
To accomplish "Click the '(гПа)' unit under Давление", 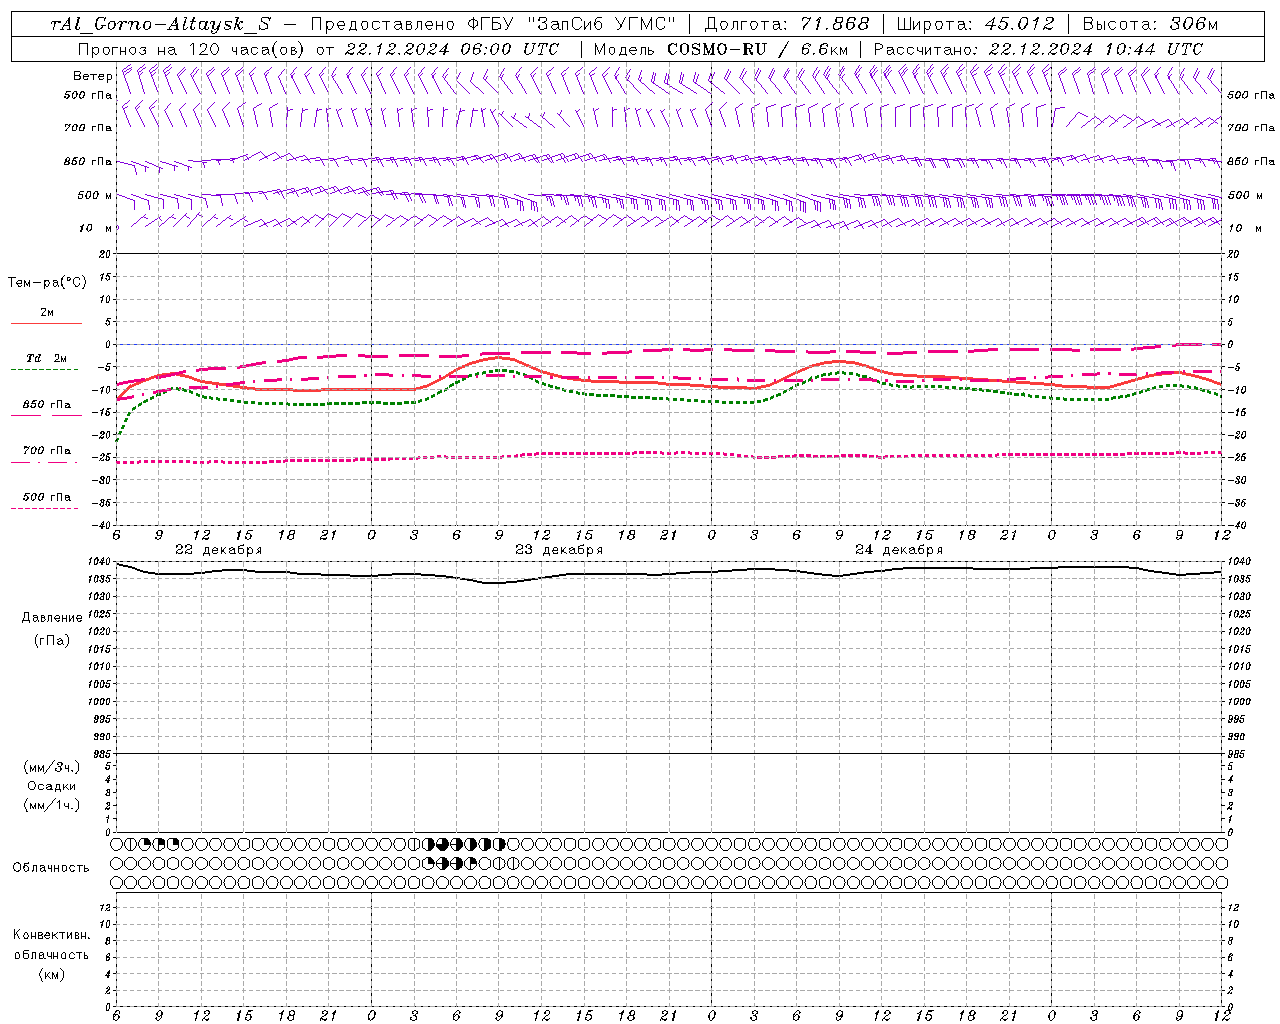I will (x=52, y=641).
